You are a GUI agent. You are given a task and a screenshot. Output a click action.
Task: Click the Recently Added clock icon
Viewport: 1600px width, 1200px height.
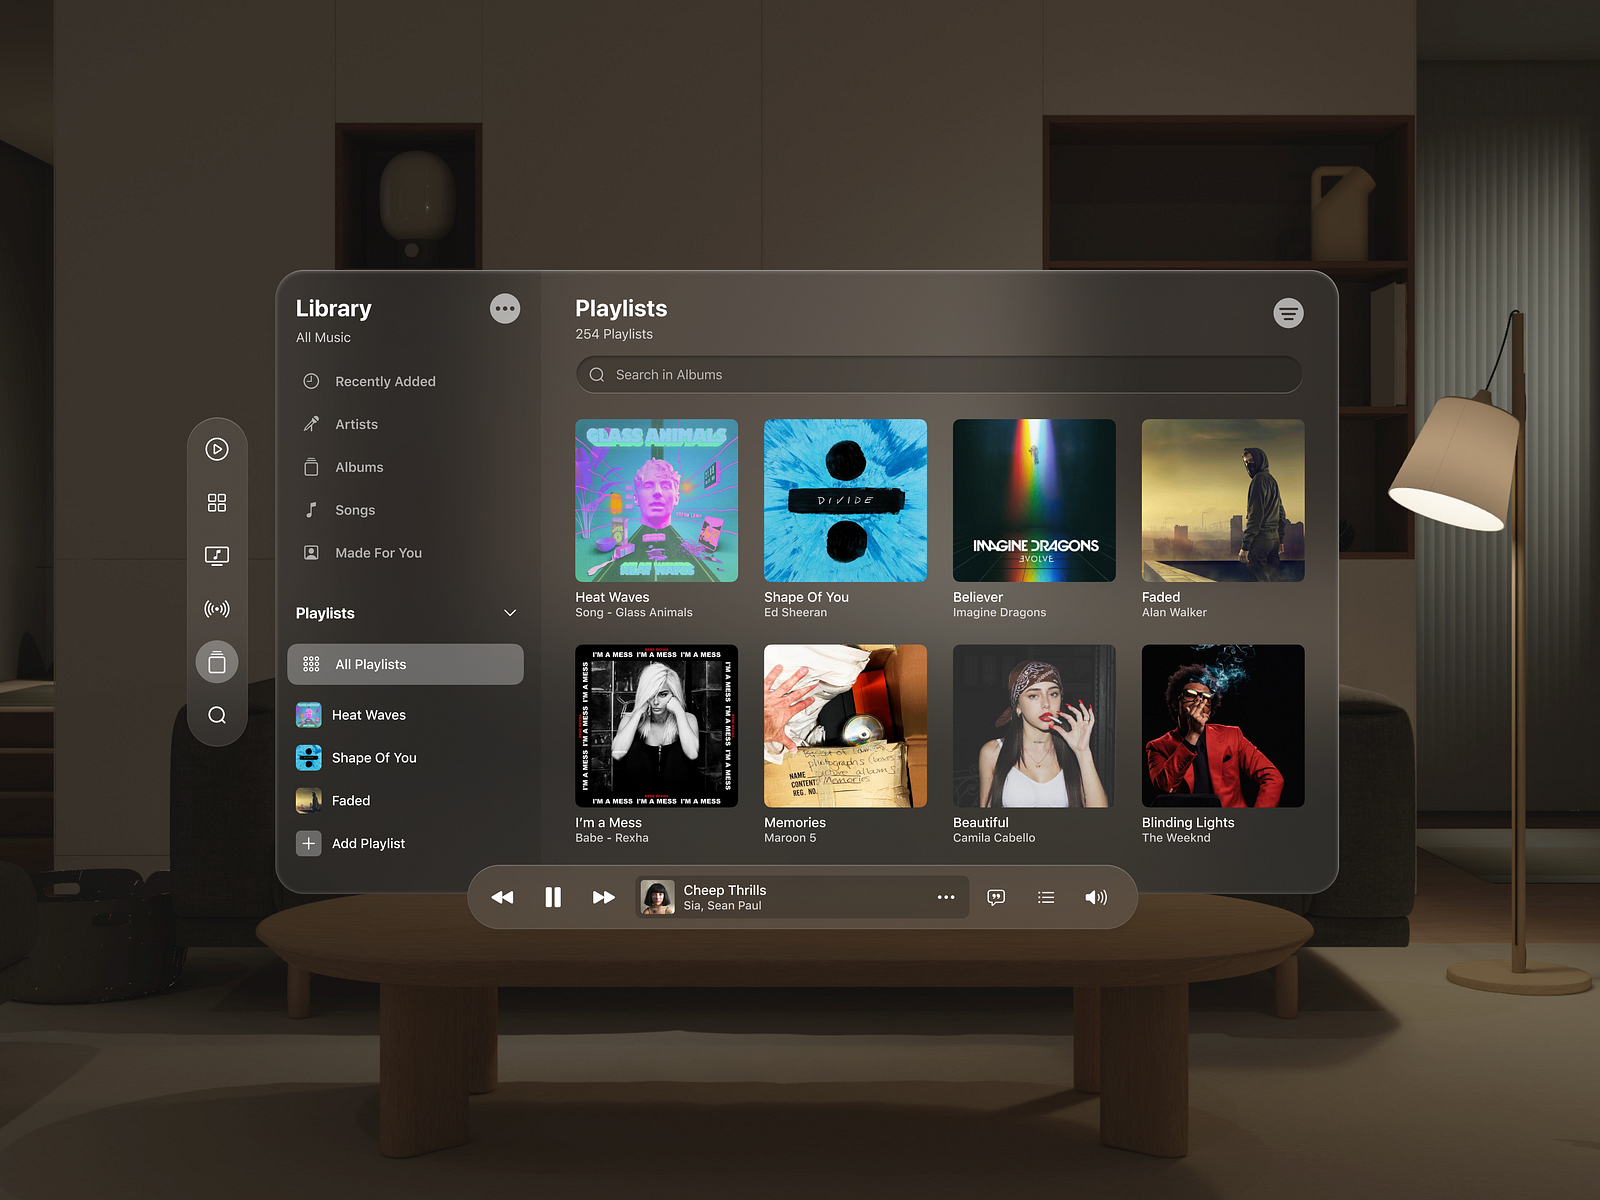click(x=311, y=381)
